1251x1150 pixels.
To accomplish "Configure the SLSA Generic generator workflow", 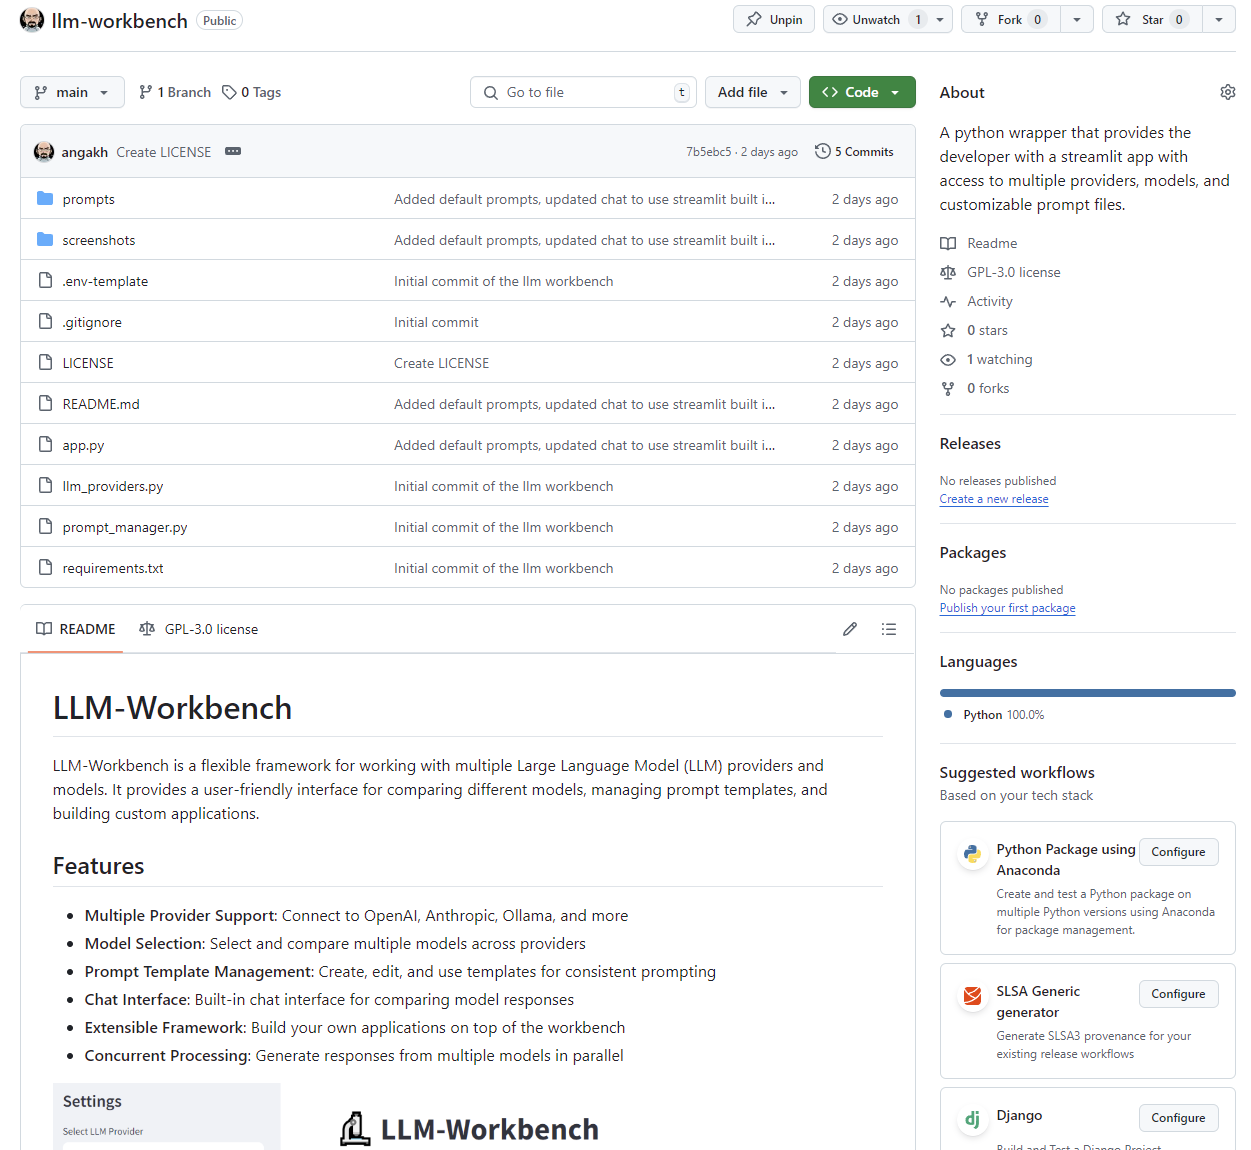I will tap(1178, 994).
